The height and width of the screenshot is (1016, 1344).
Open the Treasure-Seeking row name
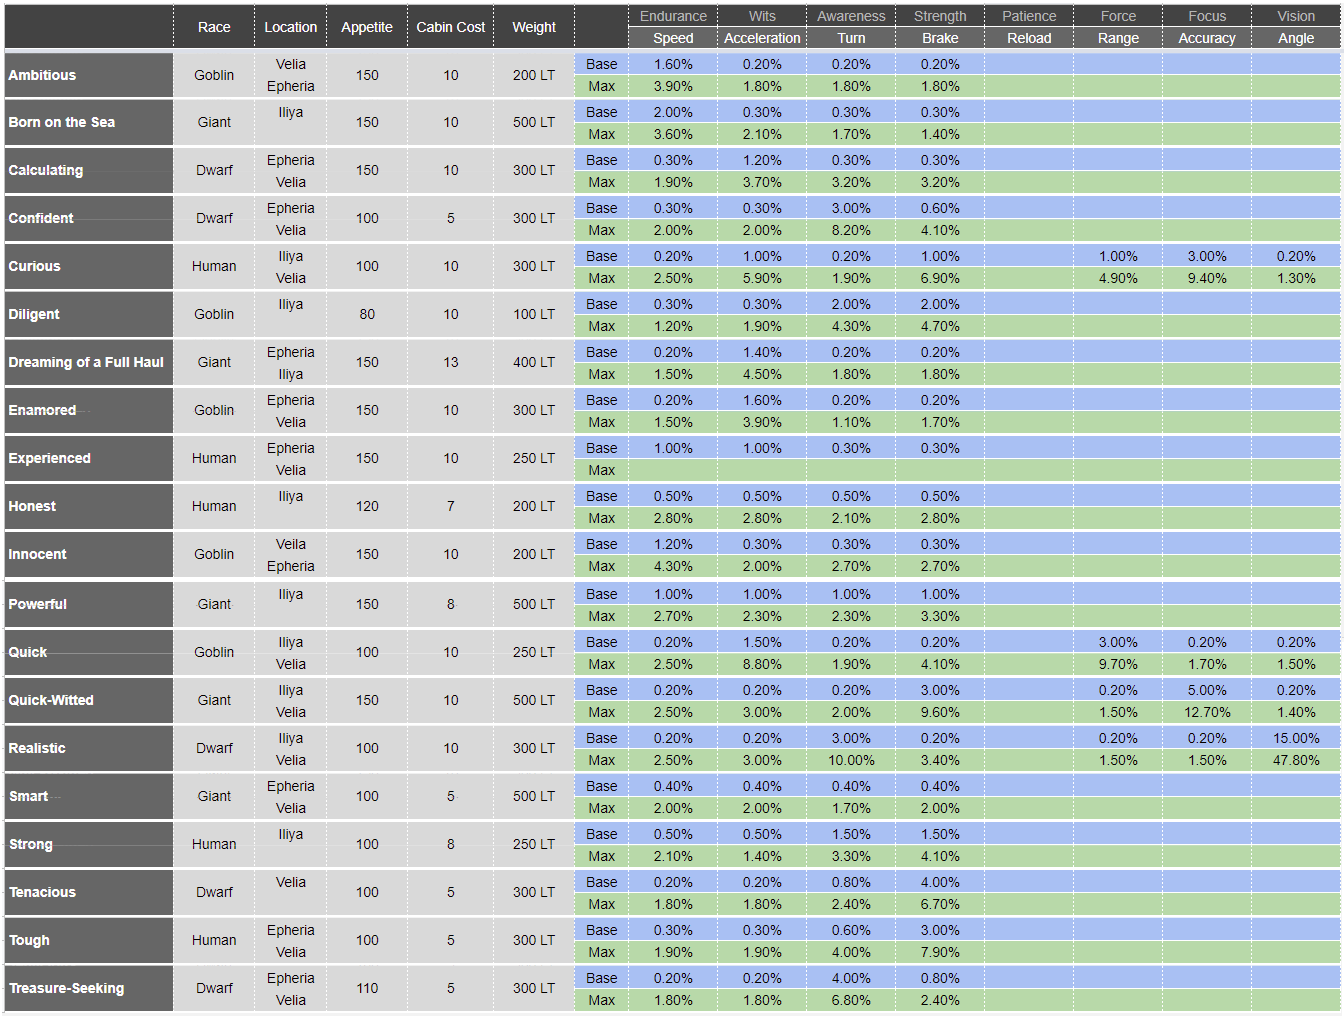click(67, 988)
